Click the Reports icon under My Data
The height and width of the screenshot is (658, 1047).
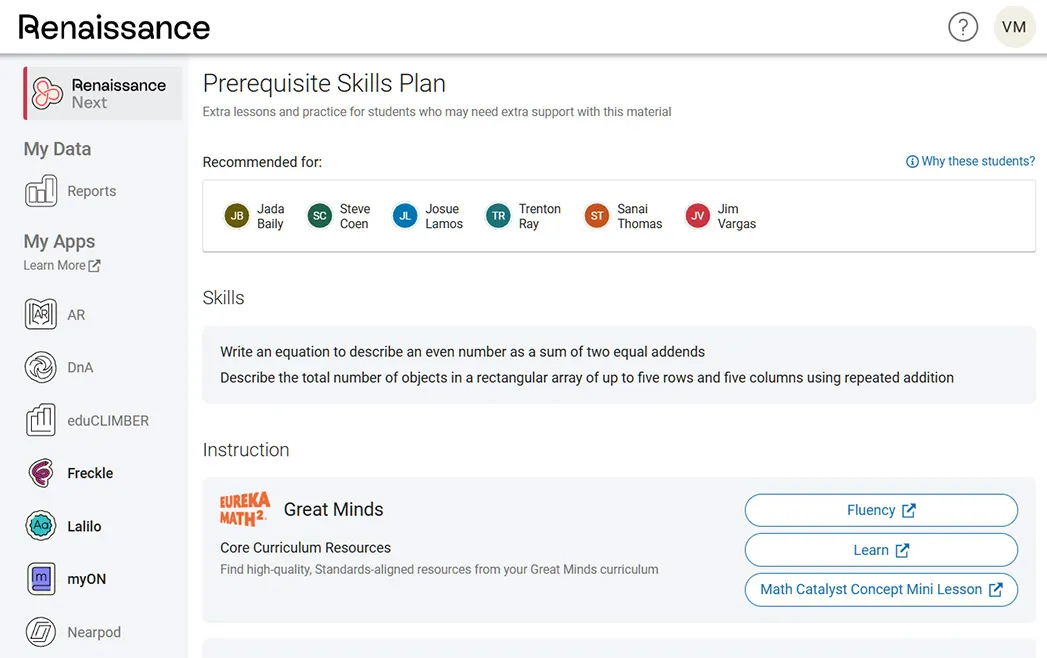point(40,190)
